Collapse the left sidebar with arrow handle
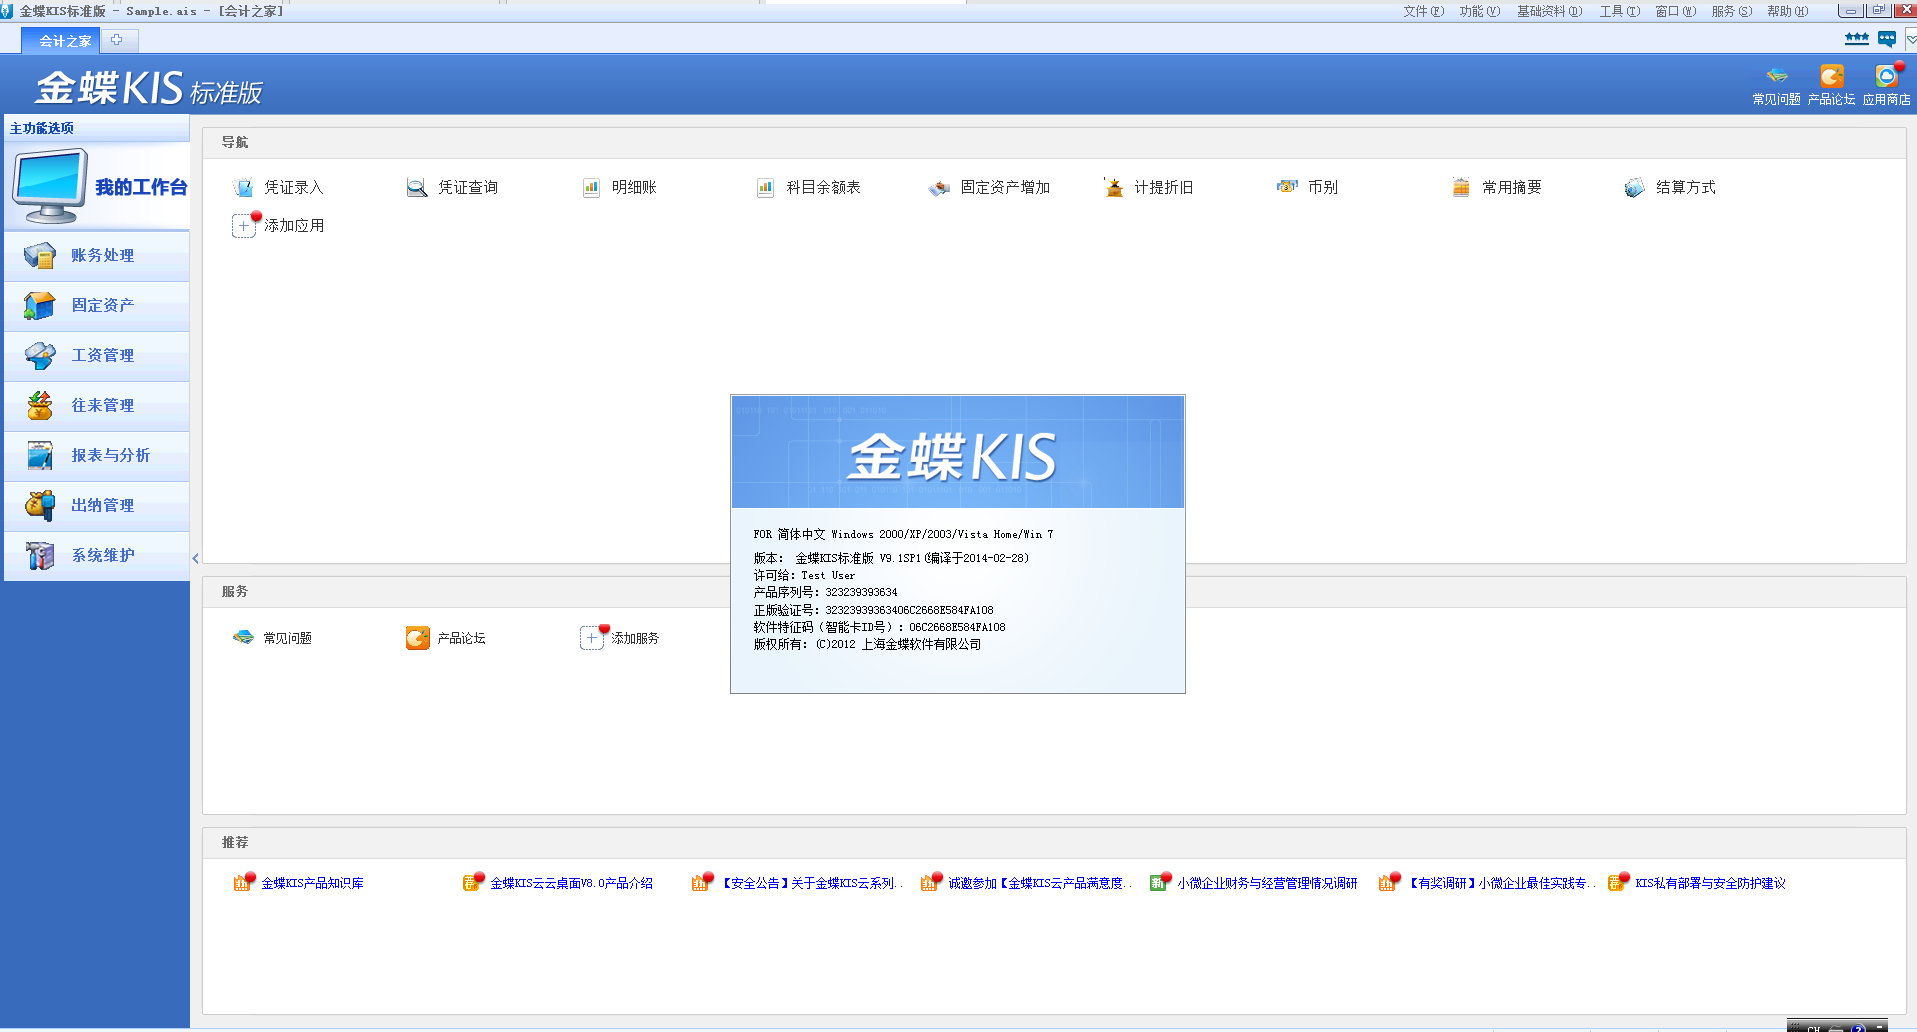1917x1032 pixels. (195, 558)
